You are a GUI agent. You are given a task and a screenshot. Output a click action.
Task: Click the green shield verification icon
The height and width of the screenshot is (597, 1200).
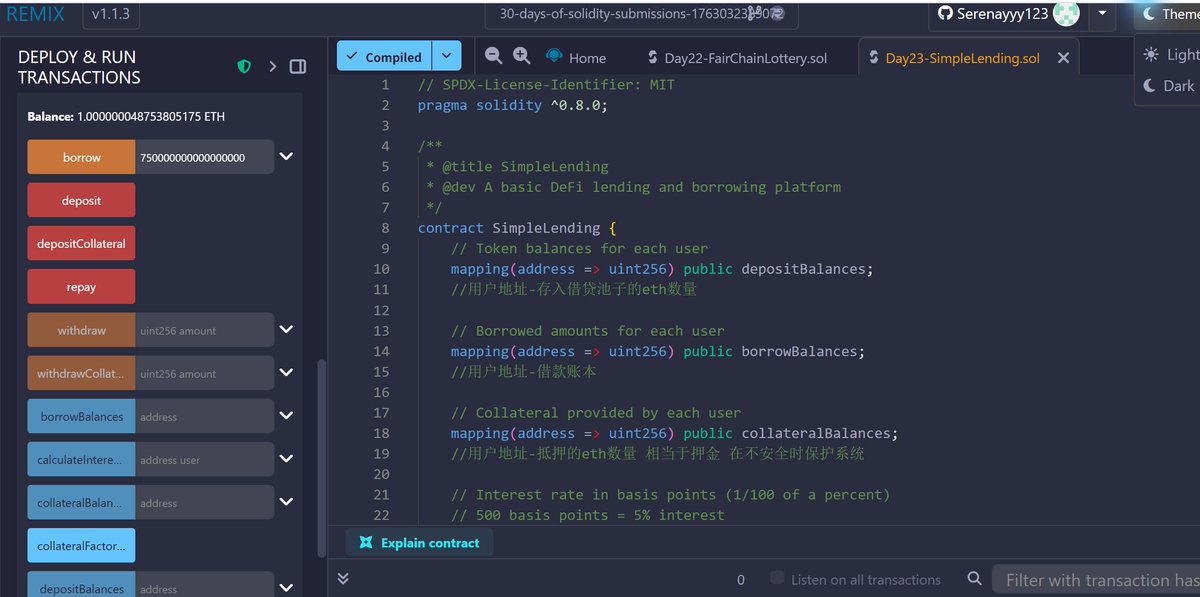click(x=244, y=67)
